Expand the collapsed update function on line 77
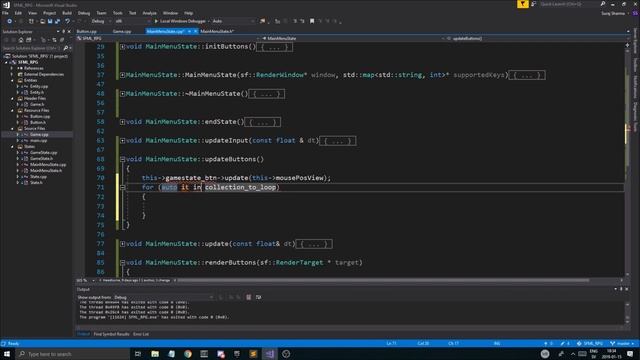The image size is (640, 360). 122,244
